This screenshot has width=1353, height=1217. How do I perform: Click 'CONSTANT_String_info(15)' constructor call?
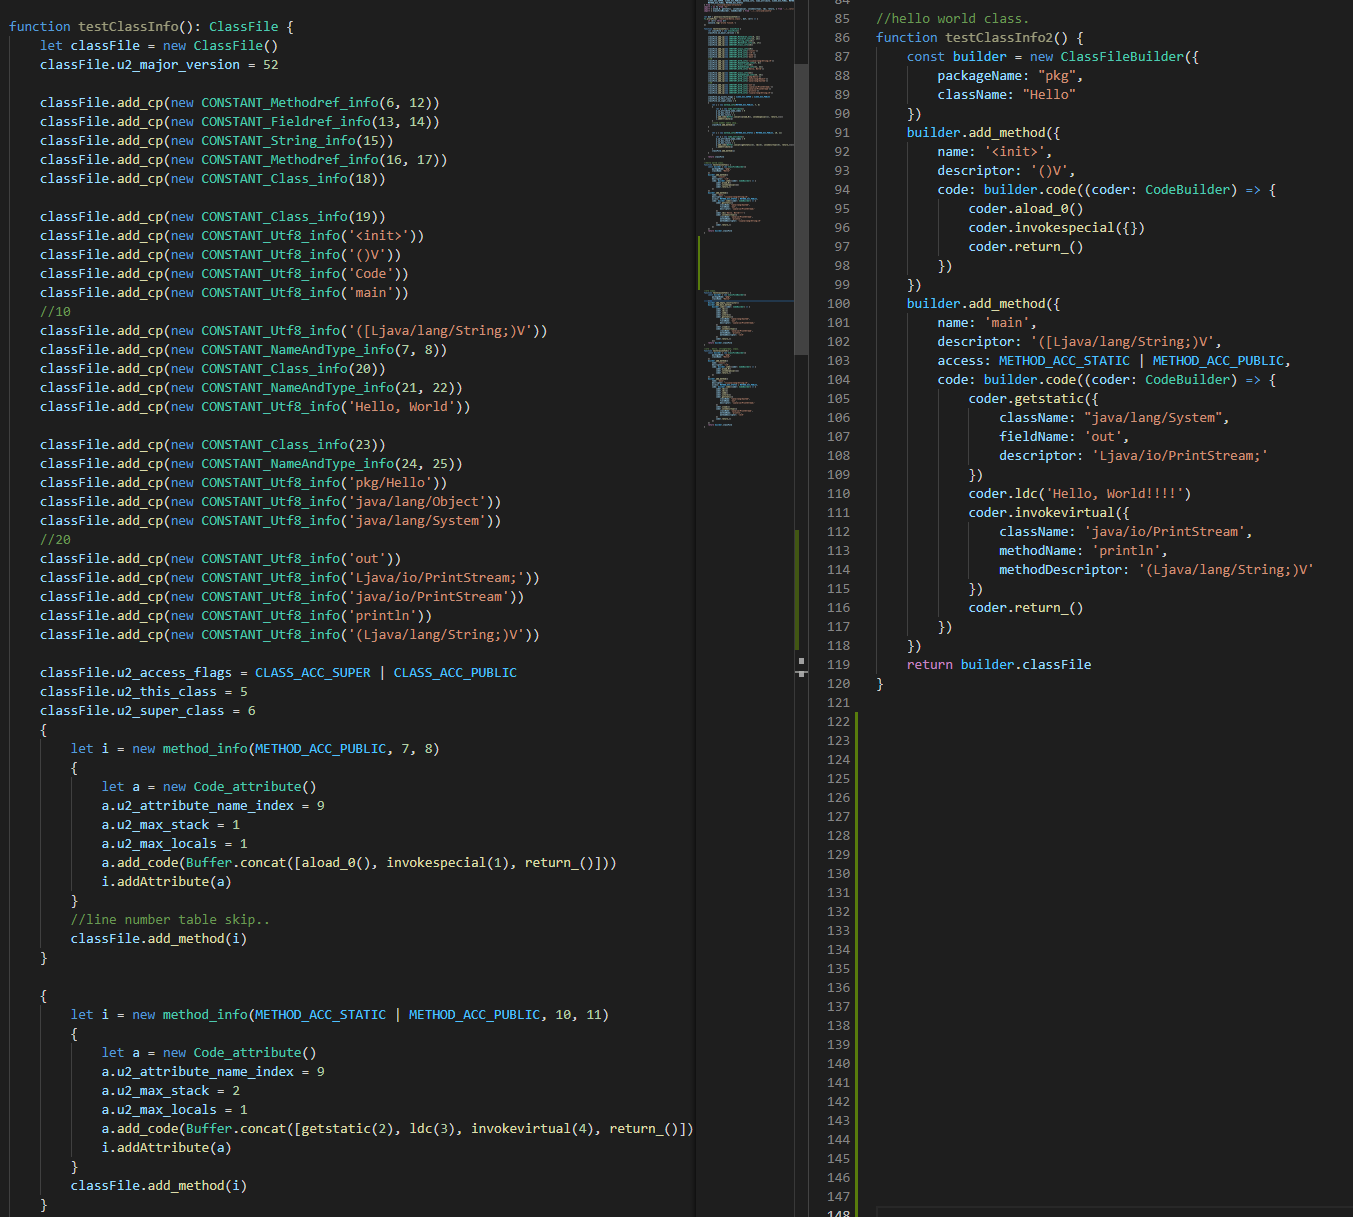pos(297,141)
